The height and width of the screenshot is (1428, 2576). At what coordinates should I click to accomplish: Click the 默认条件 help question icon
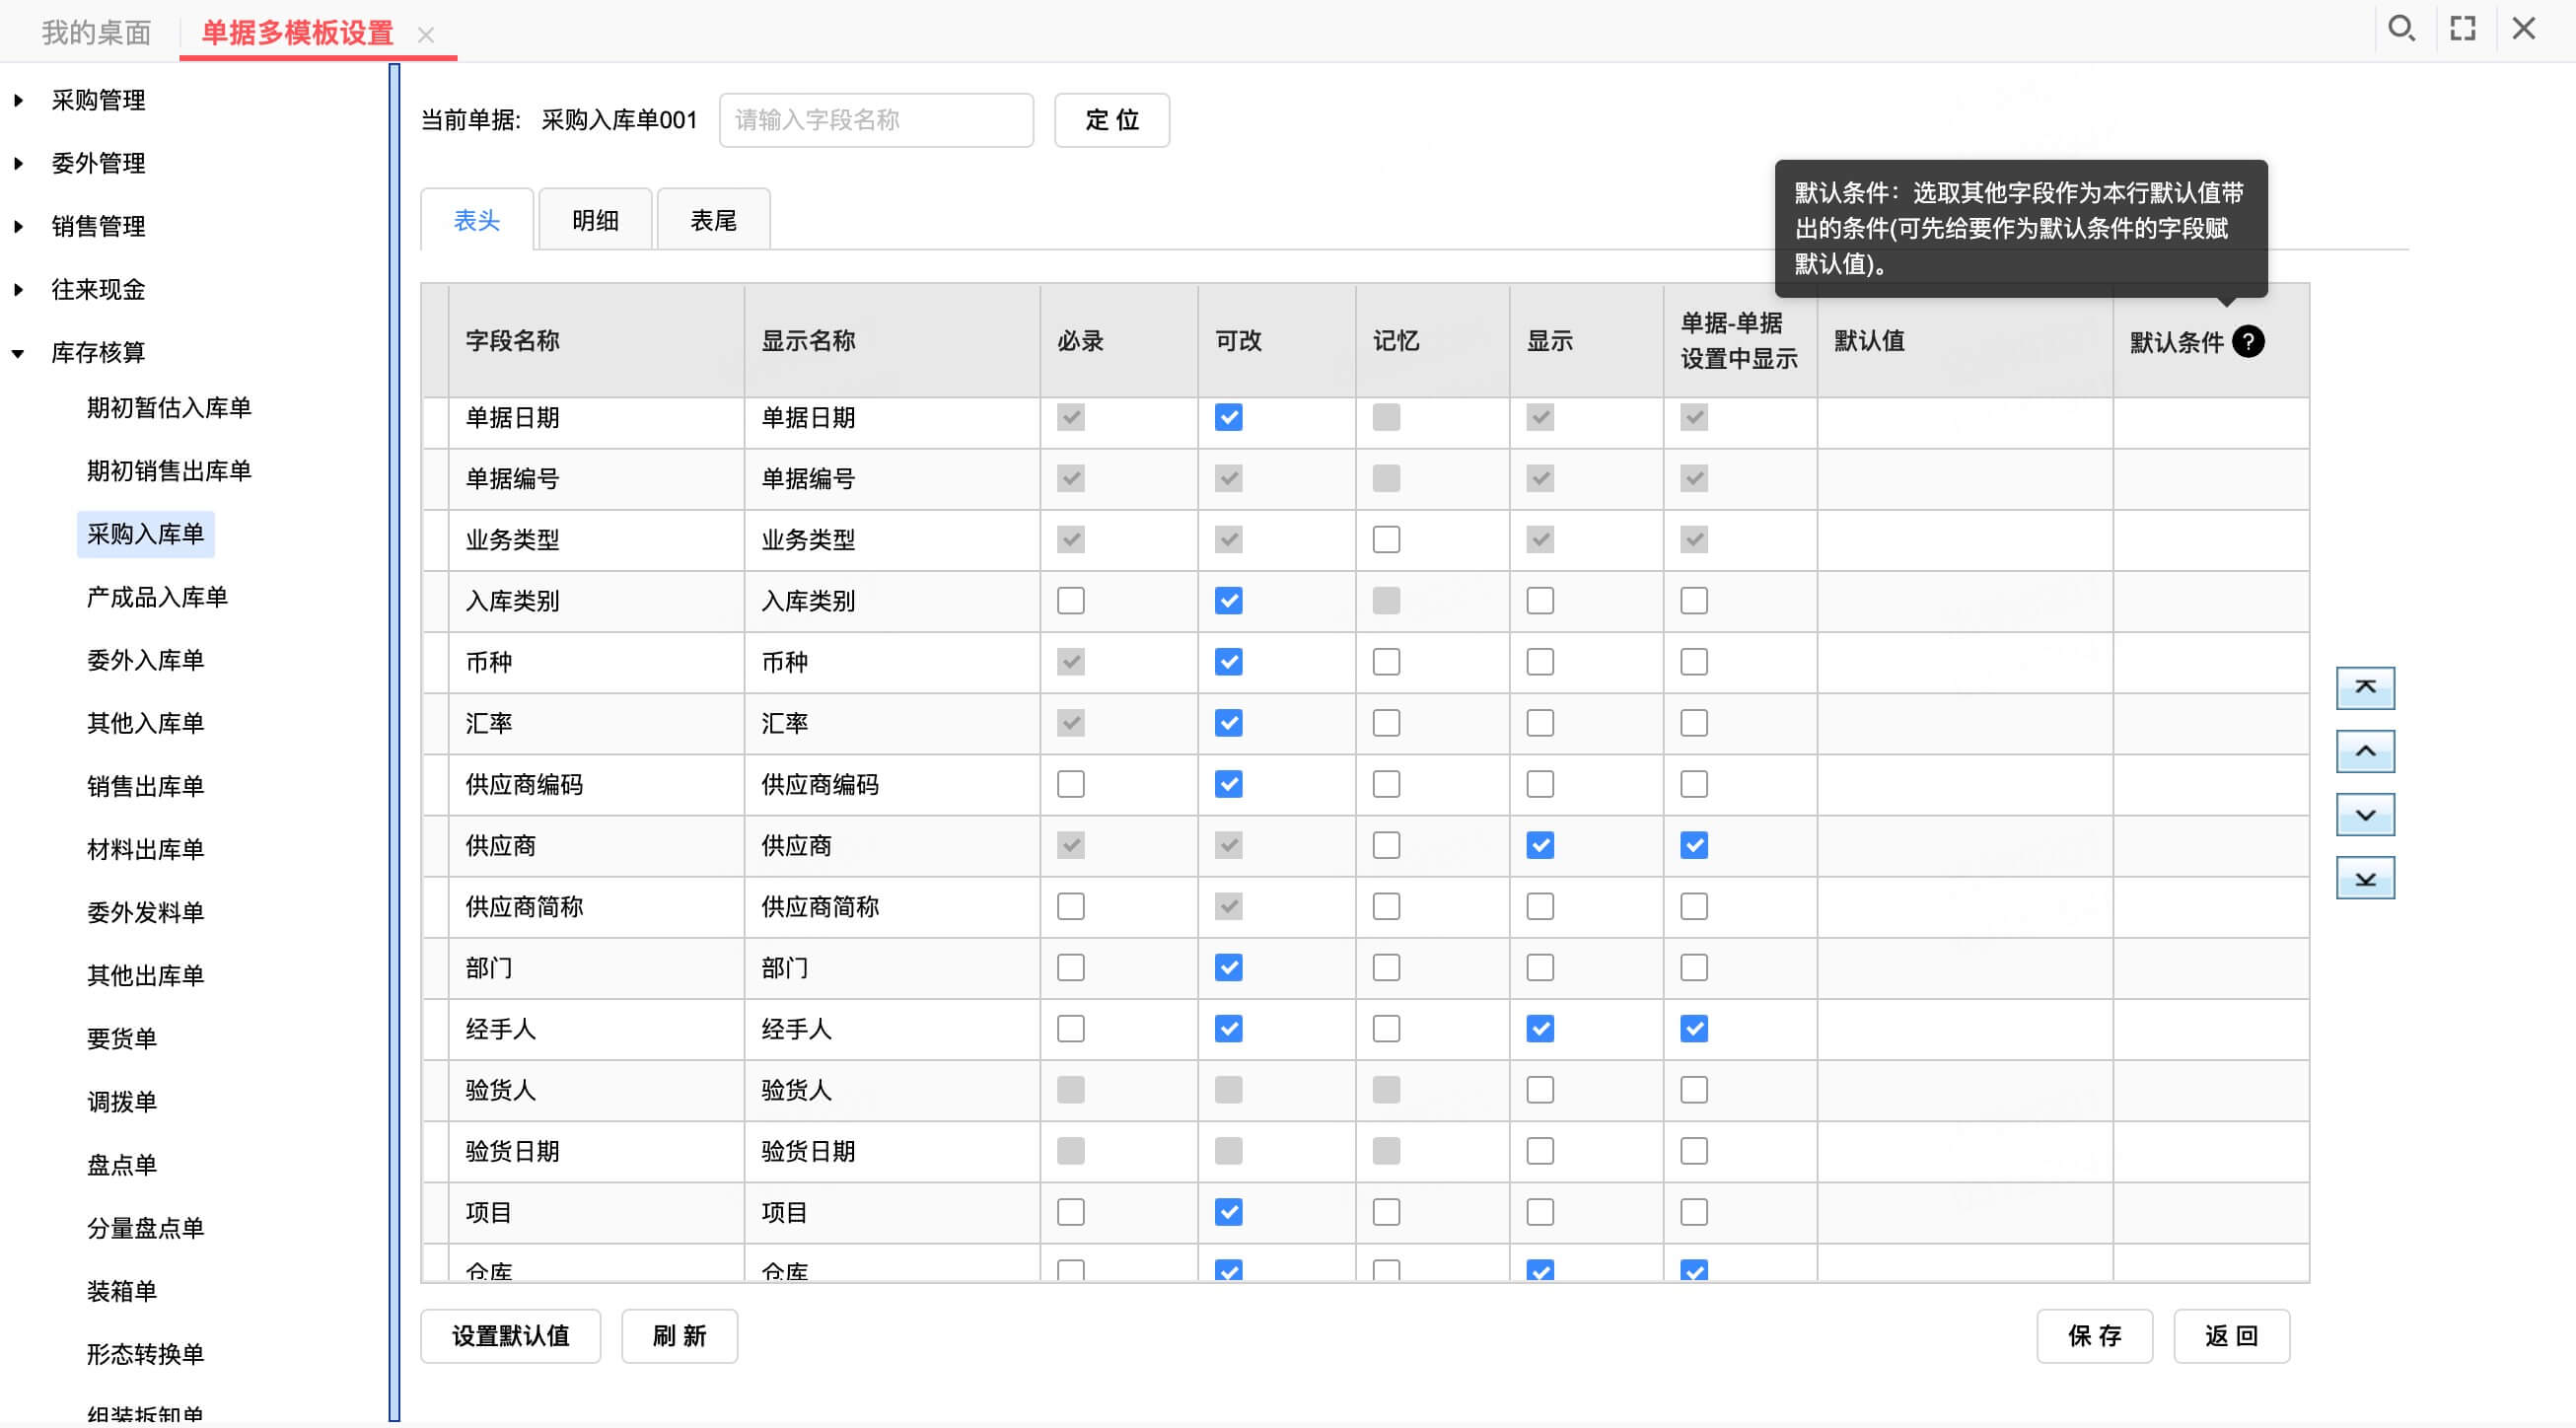tap(2247, 342)
